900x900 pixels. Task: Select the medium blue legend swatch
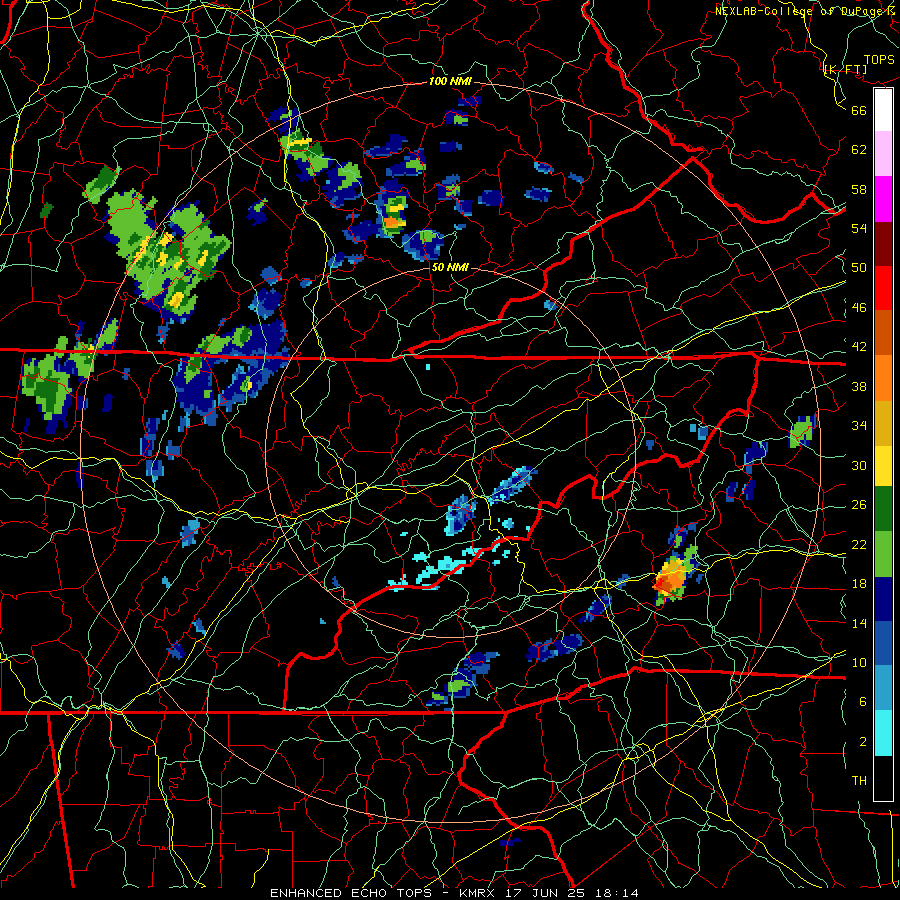point(883,643)
